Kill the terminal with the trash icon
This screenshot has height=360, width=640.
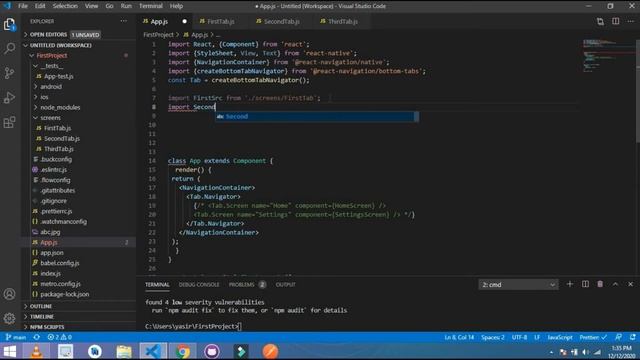600,284
